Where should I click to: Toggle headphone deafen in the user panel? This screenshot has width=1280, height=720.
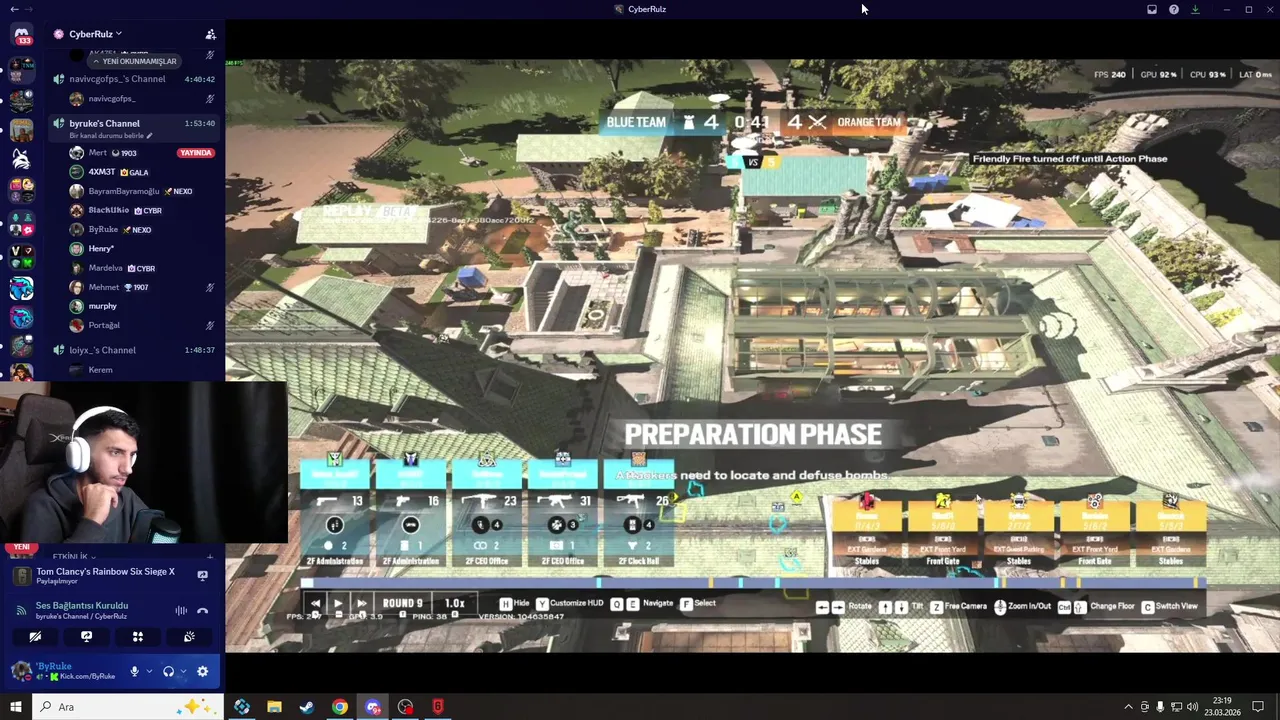168,671
